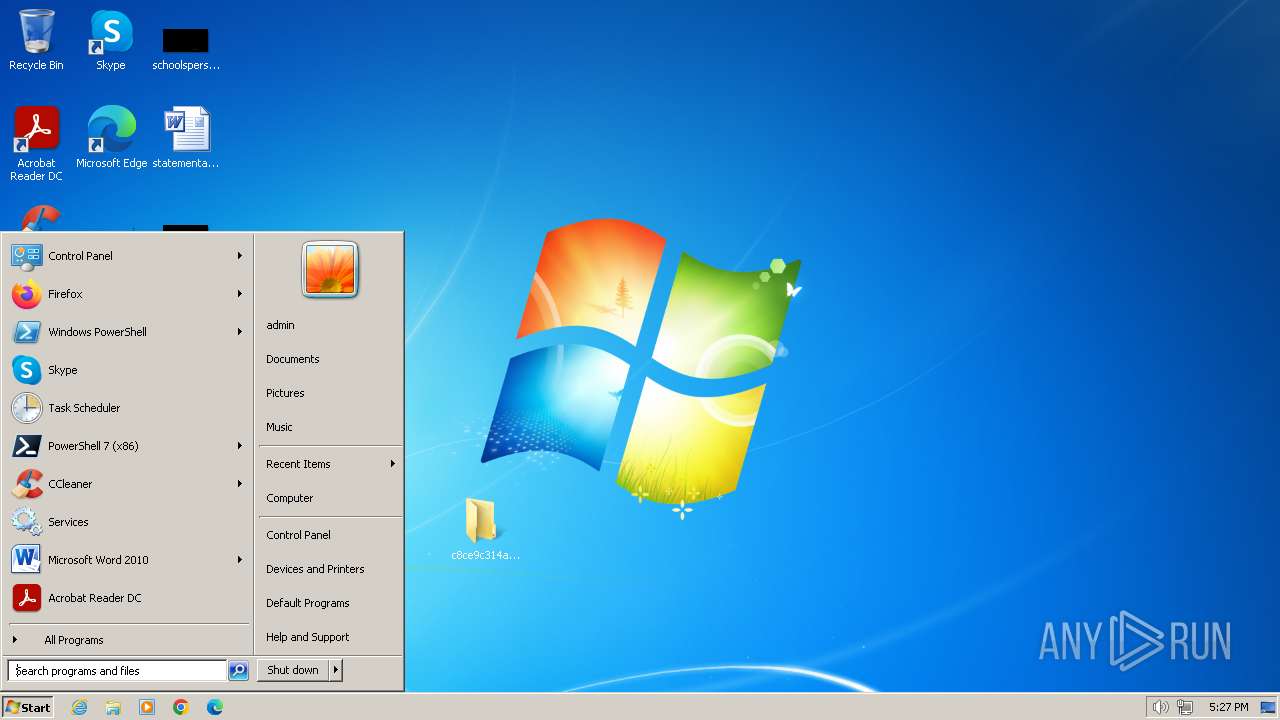This screenshot has height=720, width=1280.
Task: Expand Windows PowerShell jump list arrow
Action: coord(240,332)
